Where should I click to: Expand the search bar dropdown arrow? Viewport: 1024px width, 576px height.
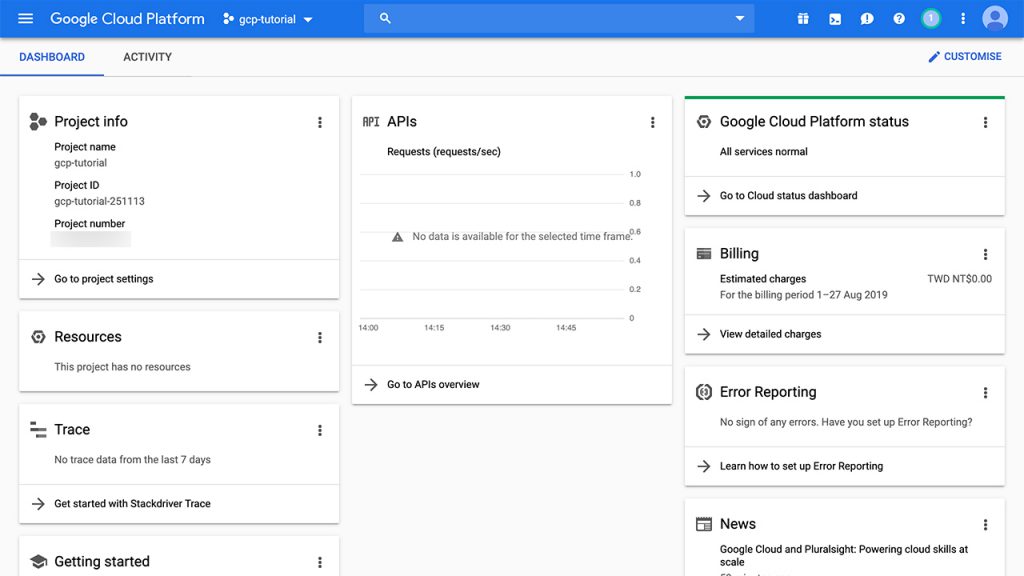pyautogui.click(x=739, y=18)
